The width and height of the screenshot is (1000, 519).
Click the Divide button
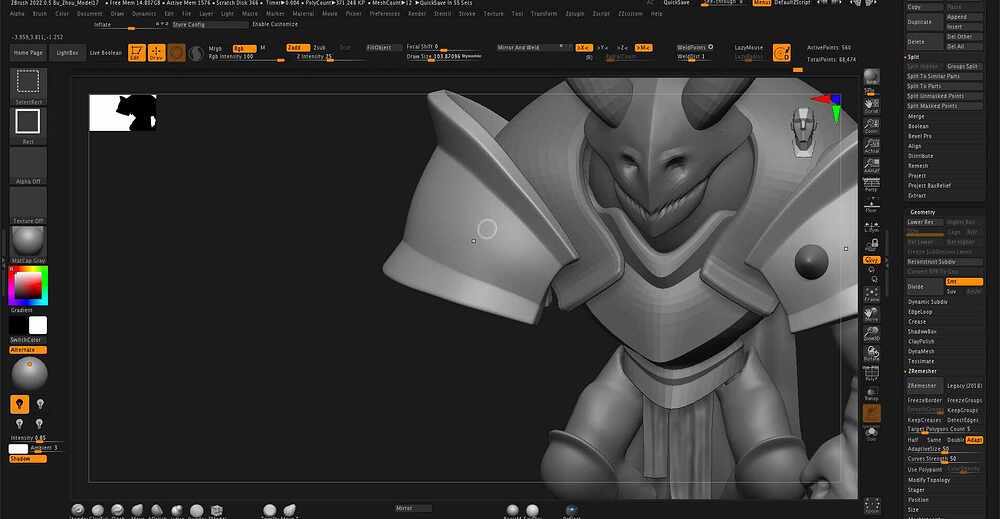coord(924,287)
